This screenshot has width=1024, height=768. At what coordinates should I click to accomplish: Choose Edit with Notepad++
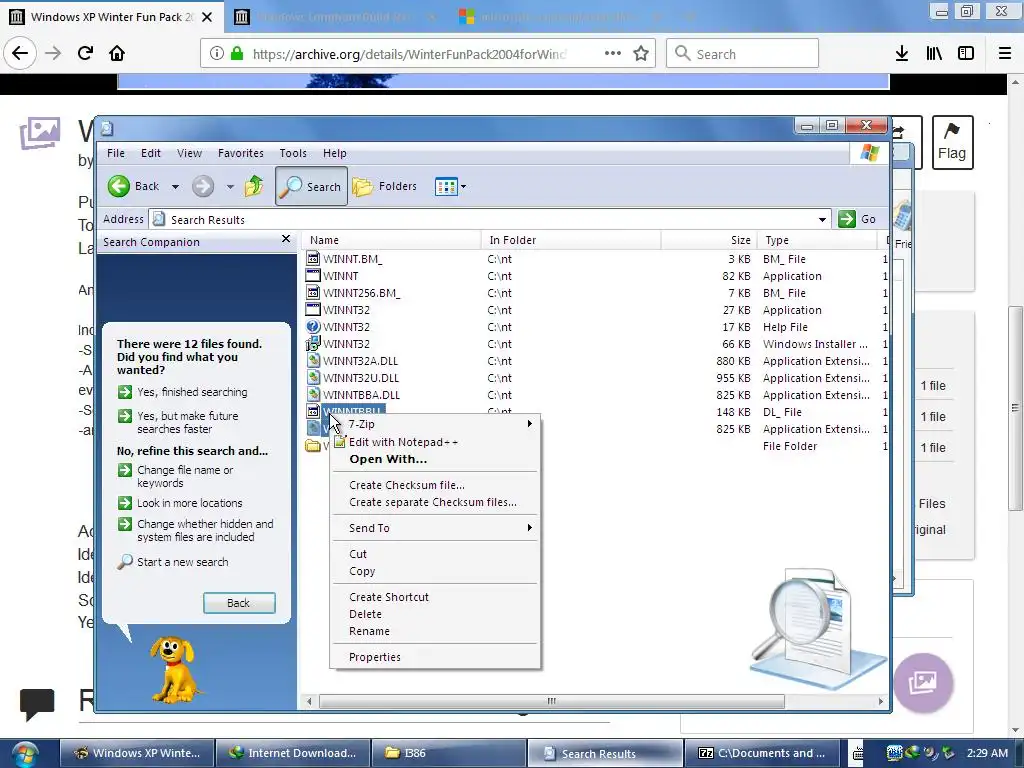tap(434, 442)
